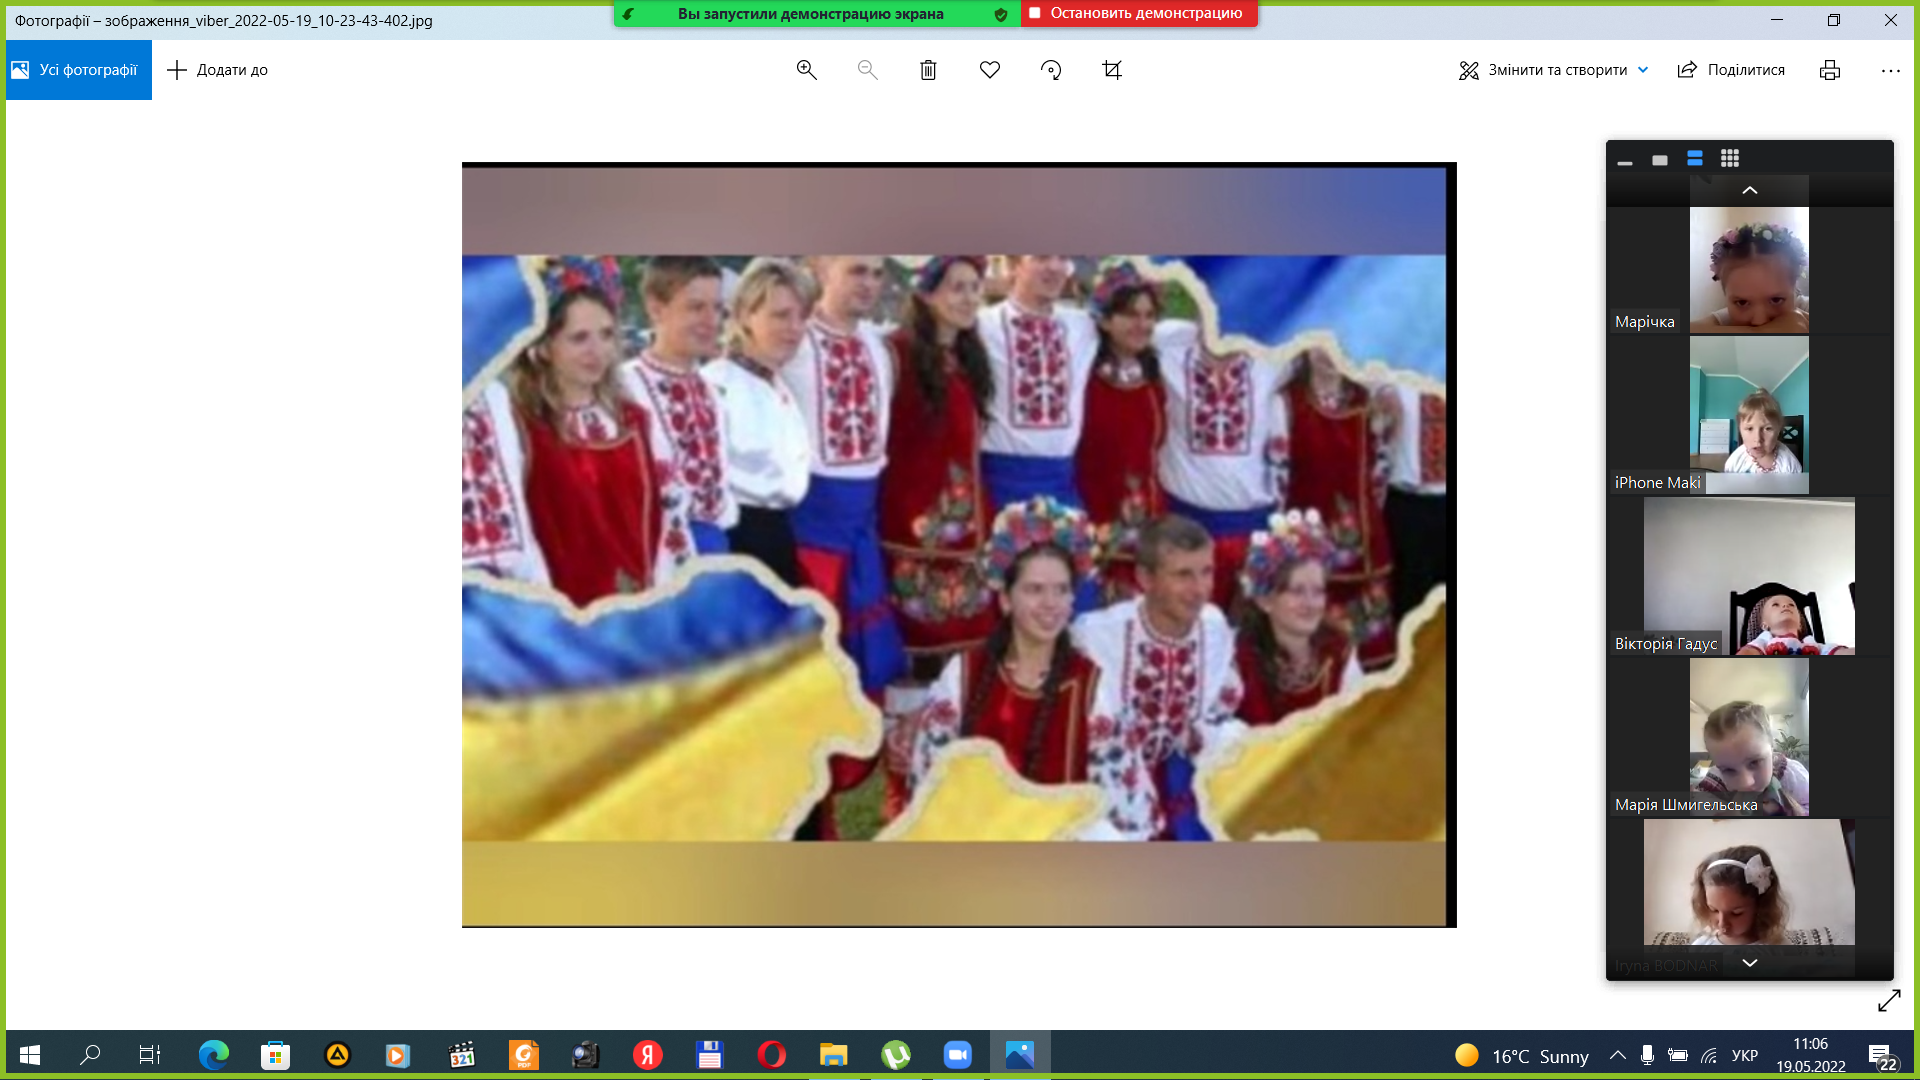Select Марія Шмигельська video thumbnail
This screenshot has height=1080, width=1920.
pos(1749,737)
